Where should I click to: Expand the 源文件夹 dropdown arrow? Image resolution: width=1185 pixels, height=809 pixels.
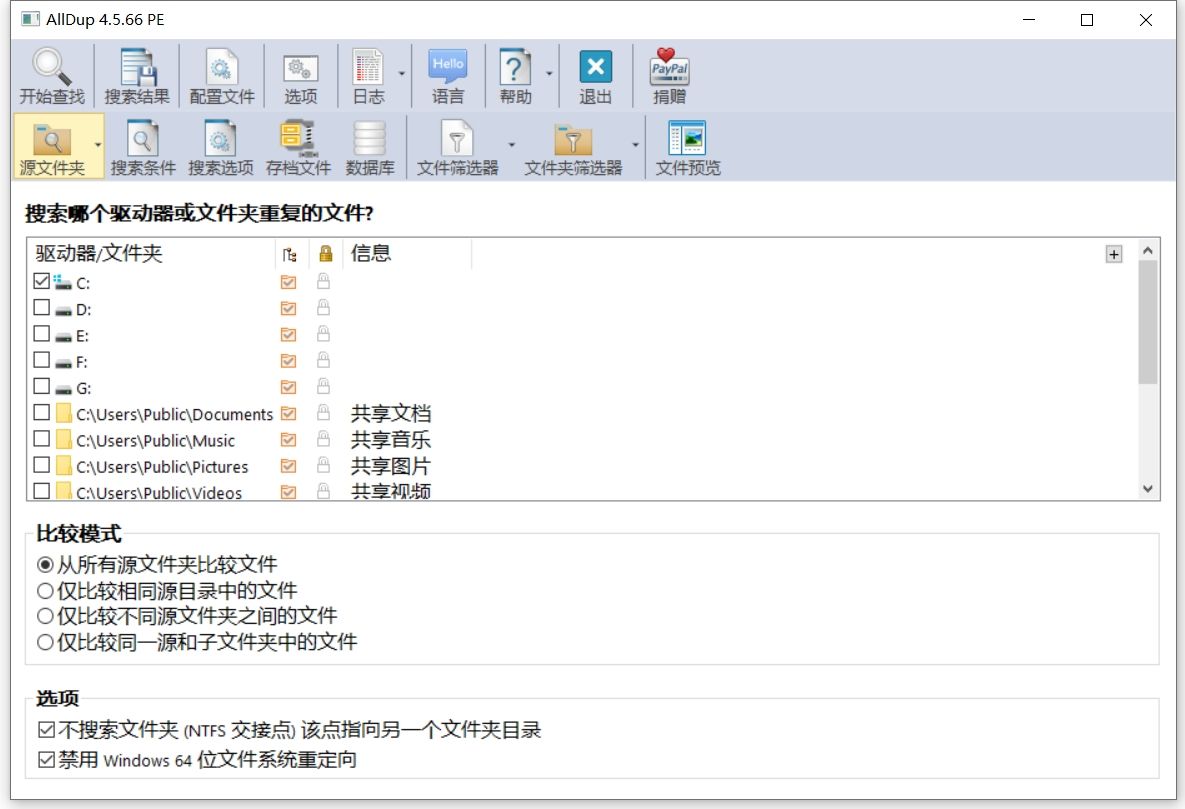(97, 145)
